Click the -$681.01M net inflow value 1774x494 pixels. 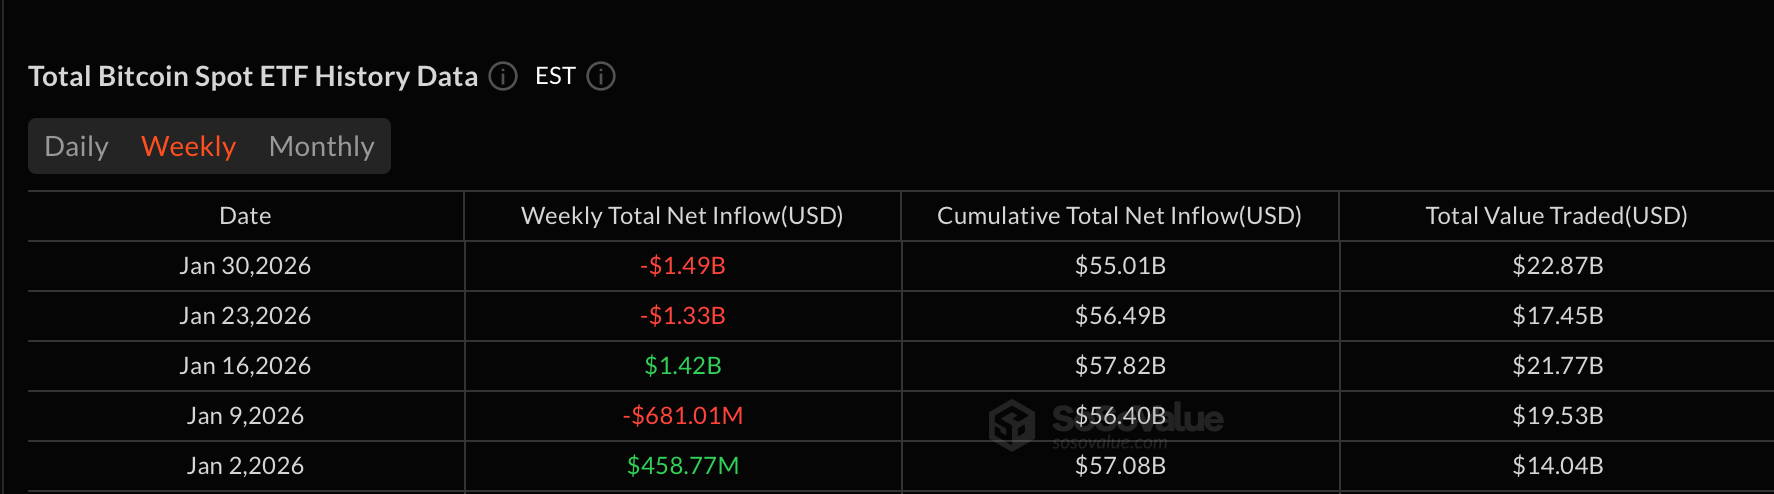point(682,416)
